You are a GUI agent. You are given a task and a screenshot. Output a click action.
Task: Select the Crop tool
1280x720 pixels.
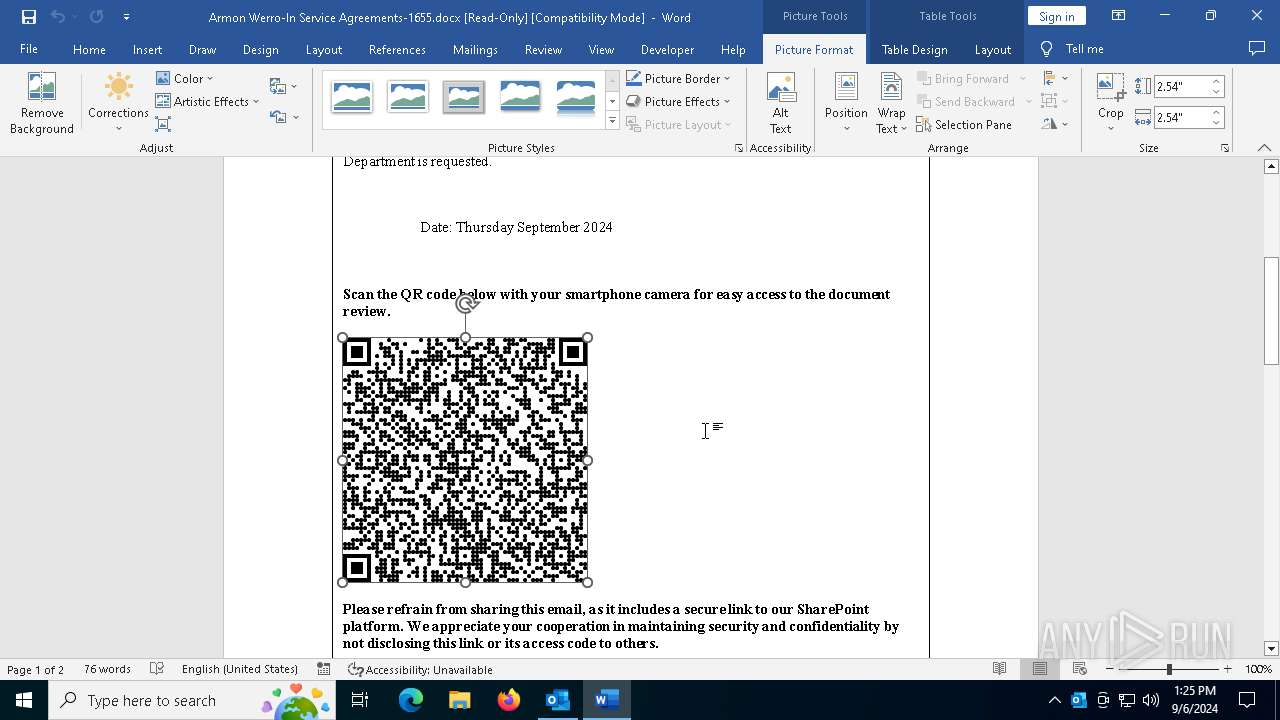click(x=1110, y=103)
